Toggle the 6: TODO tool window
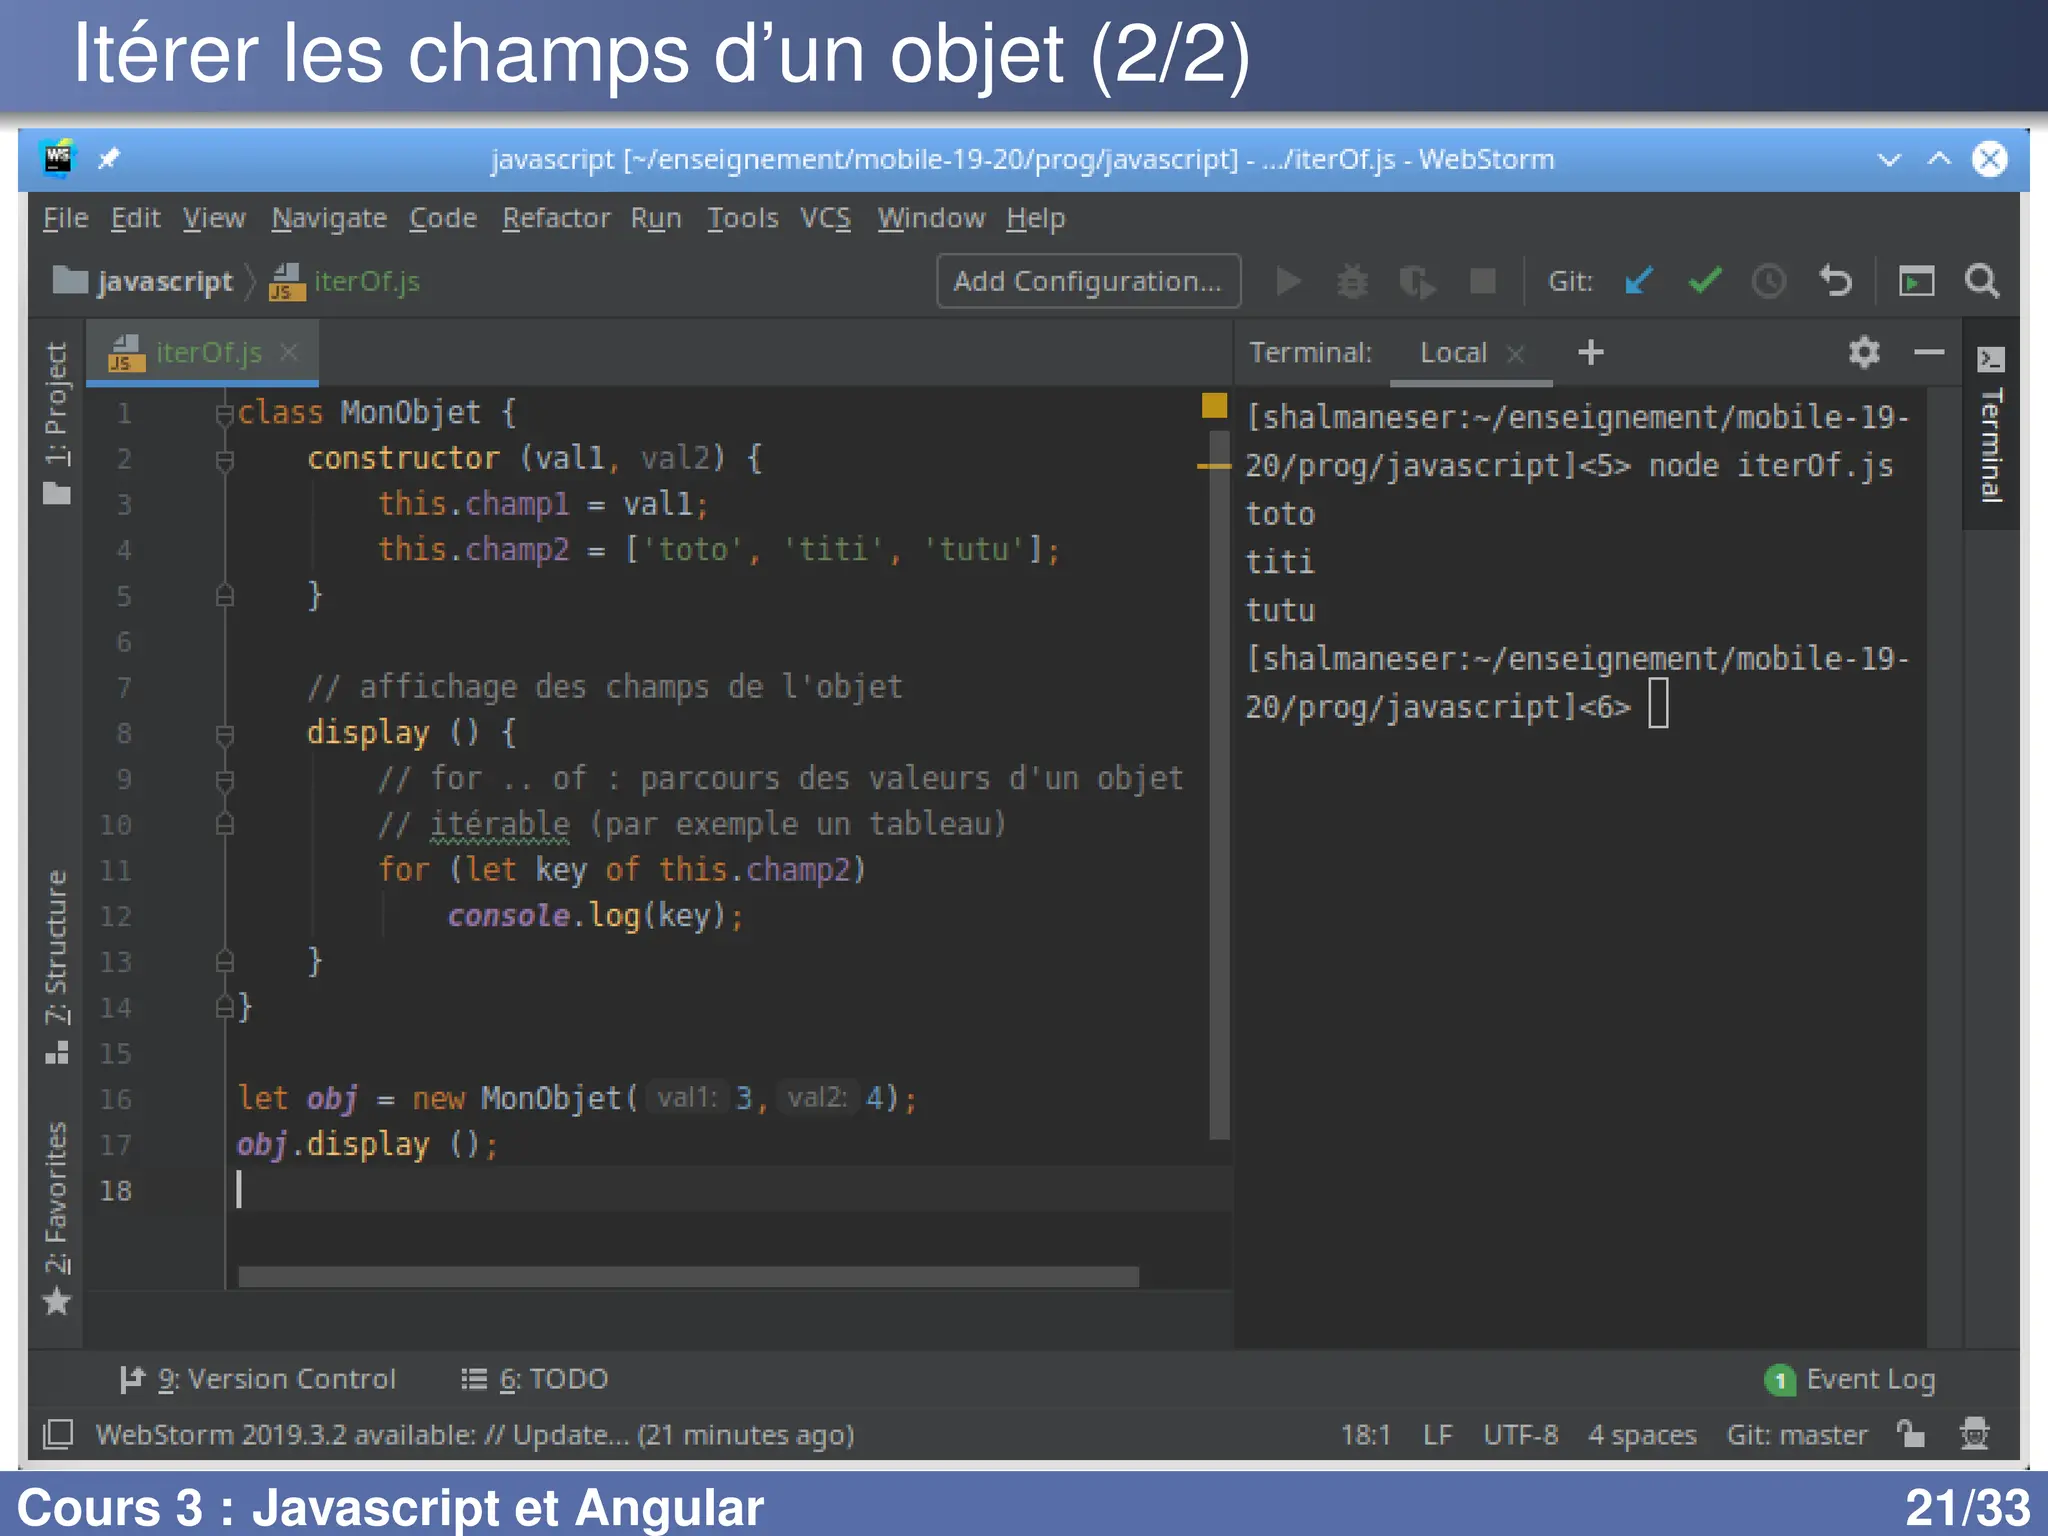This screenshot has width=2048, height=1536. point(534,1380)
